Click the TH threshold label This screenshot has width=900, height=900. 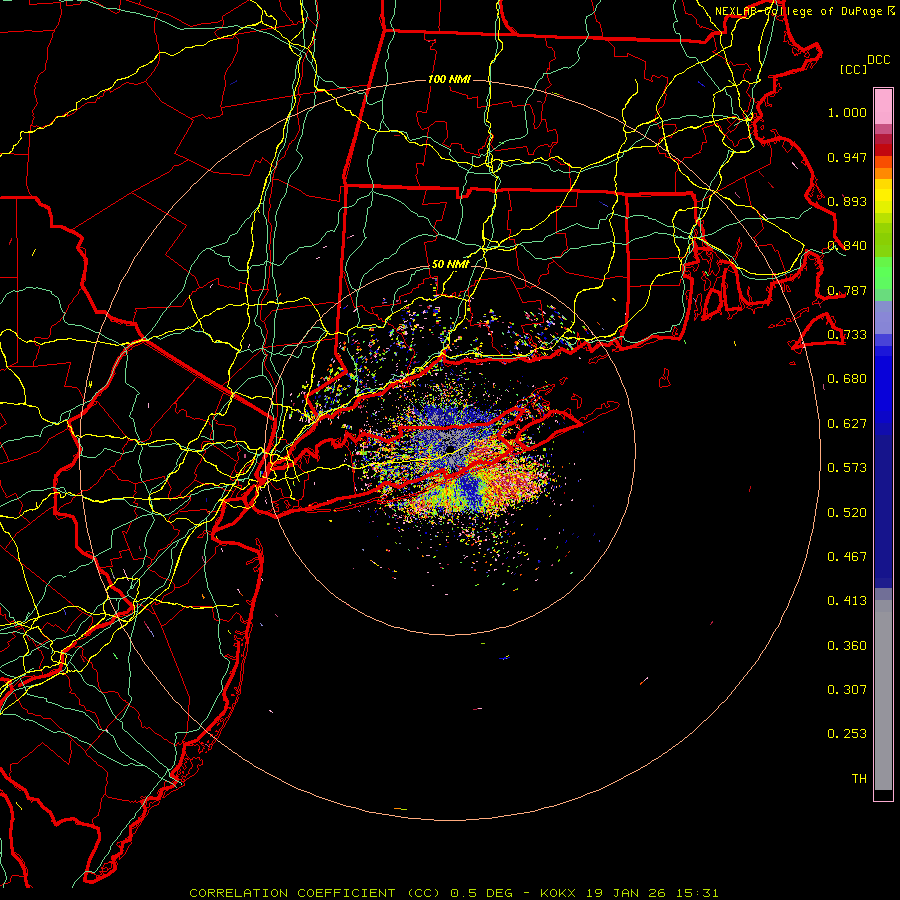859,779
